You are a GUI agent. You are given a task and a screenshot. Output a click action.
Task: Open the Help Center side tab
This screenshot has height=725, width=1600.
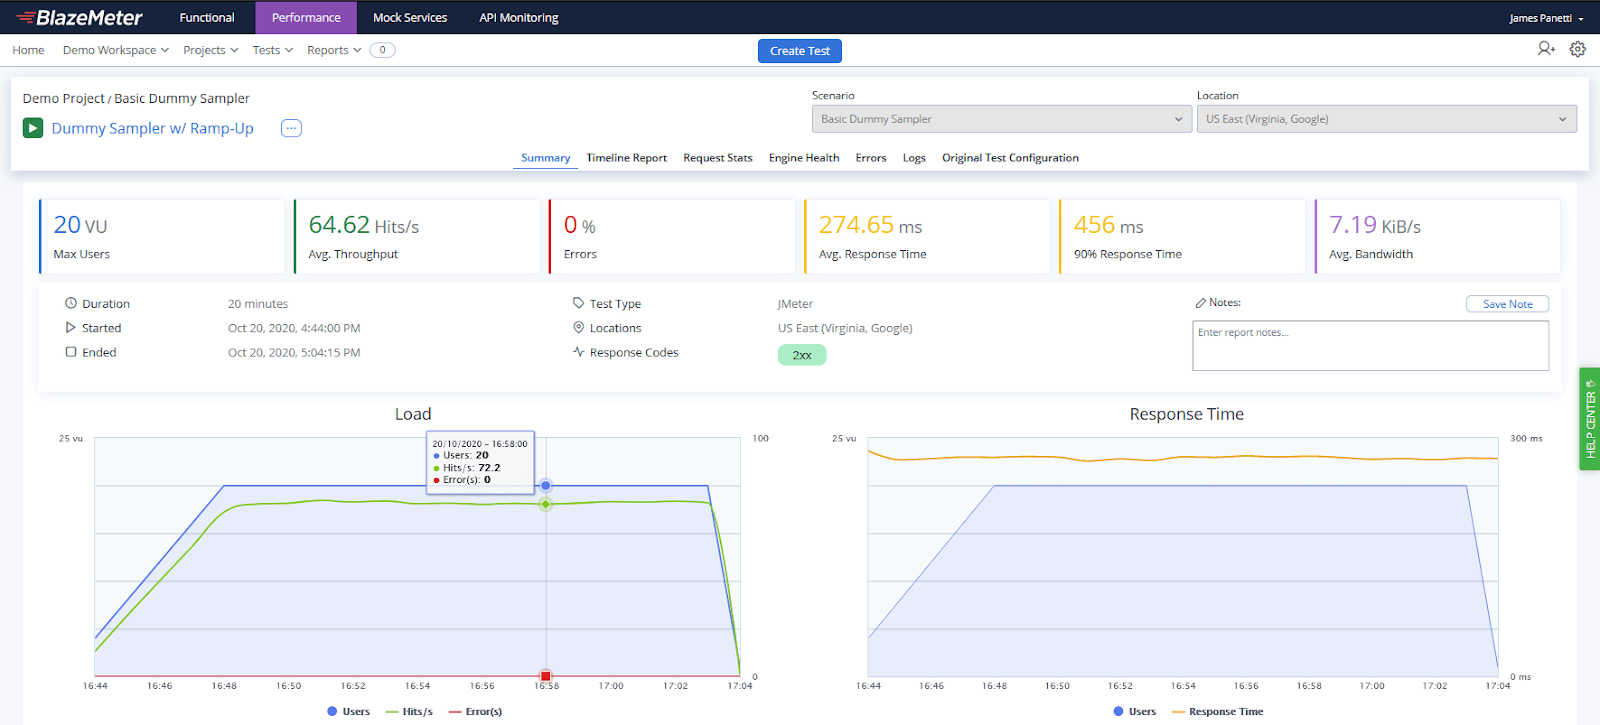tap(1590, 419)
